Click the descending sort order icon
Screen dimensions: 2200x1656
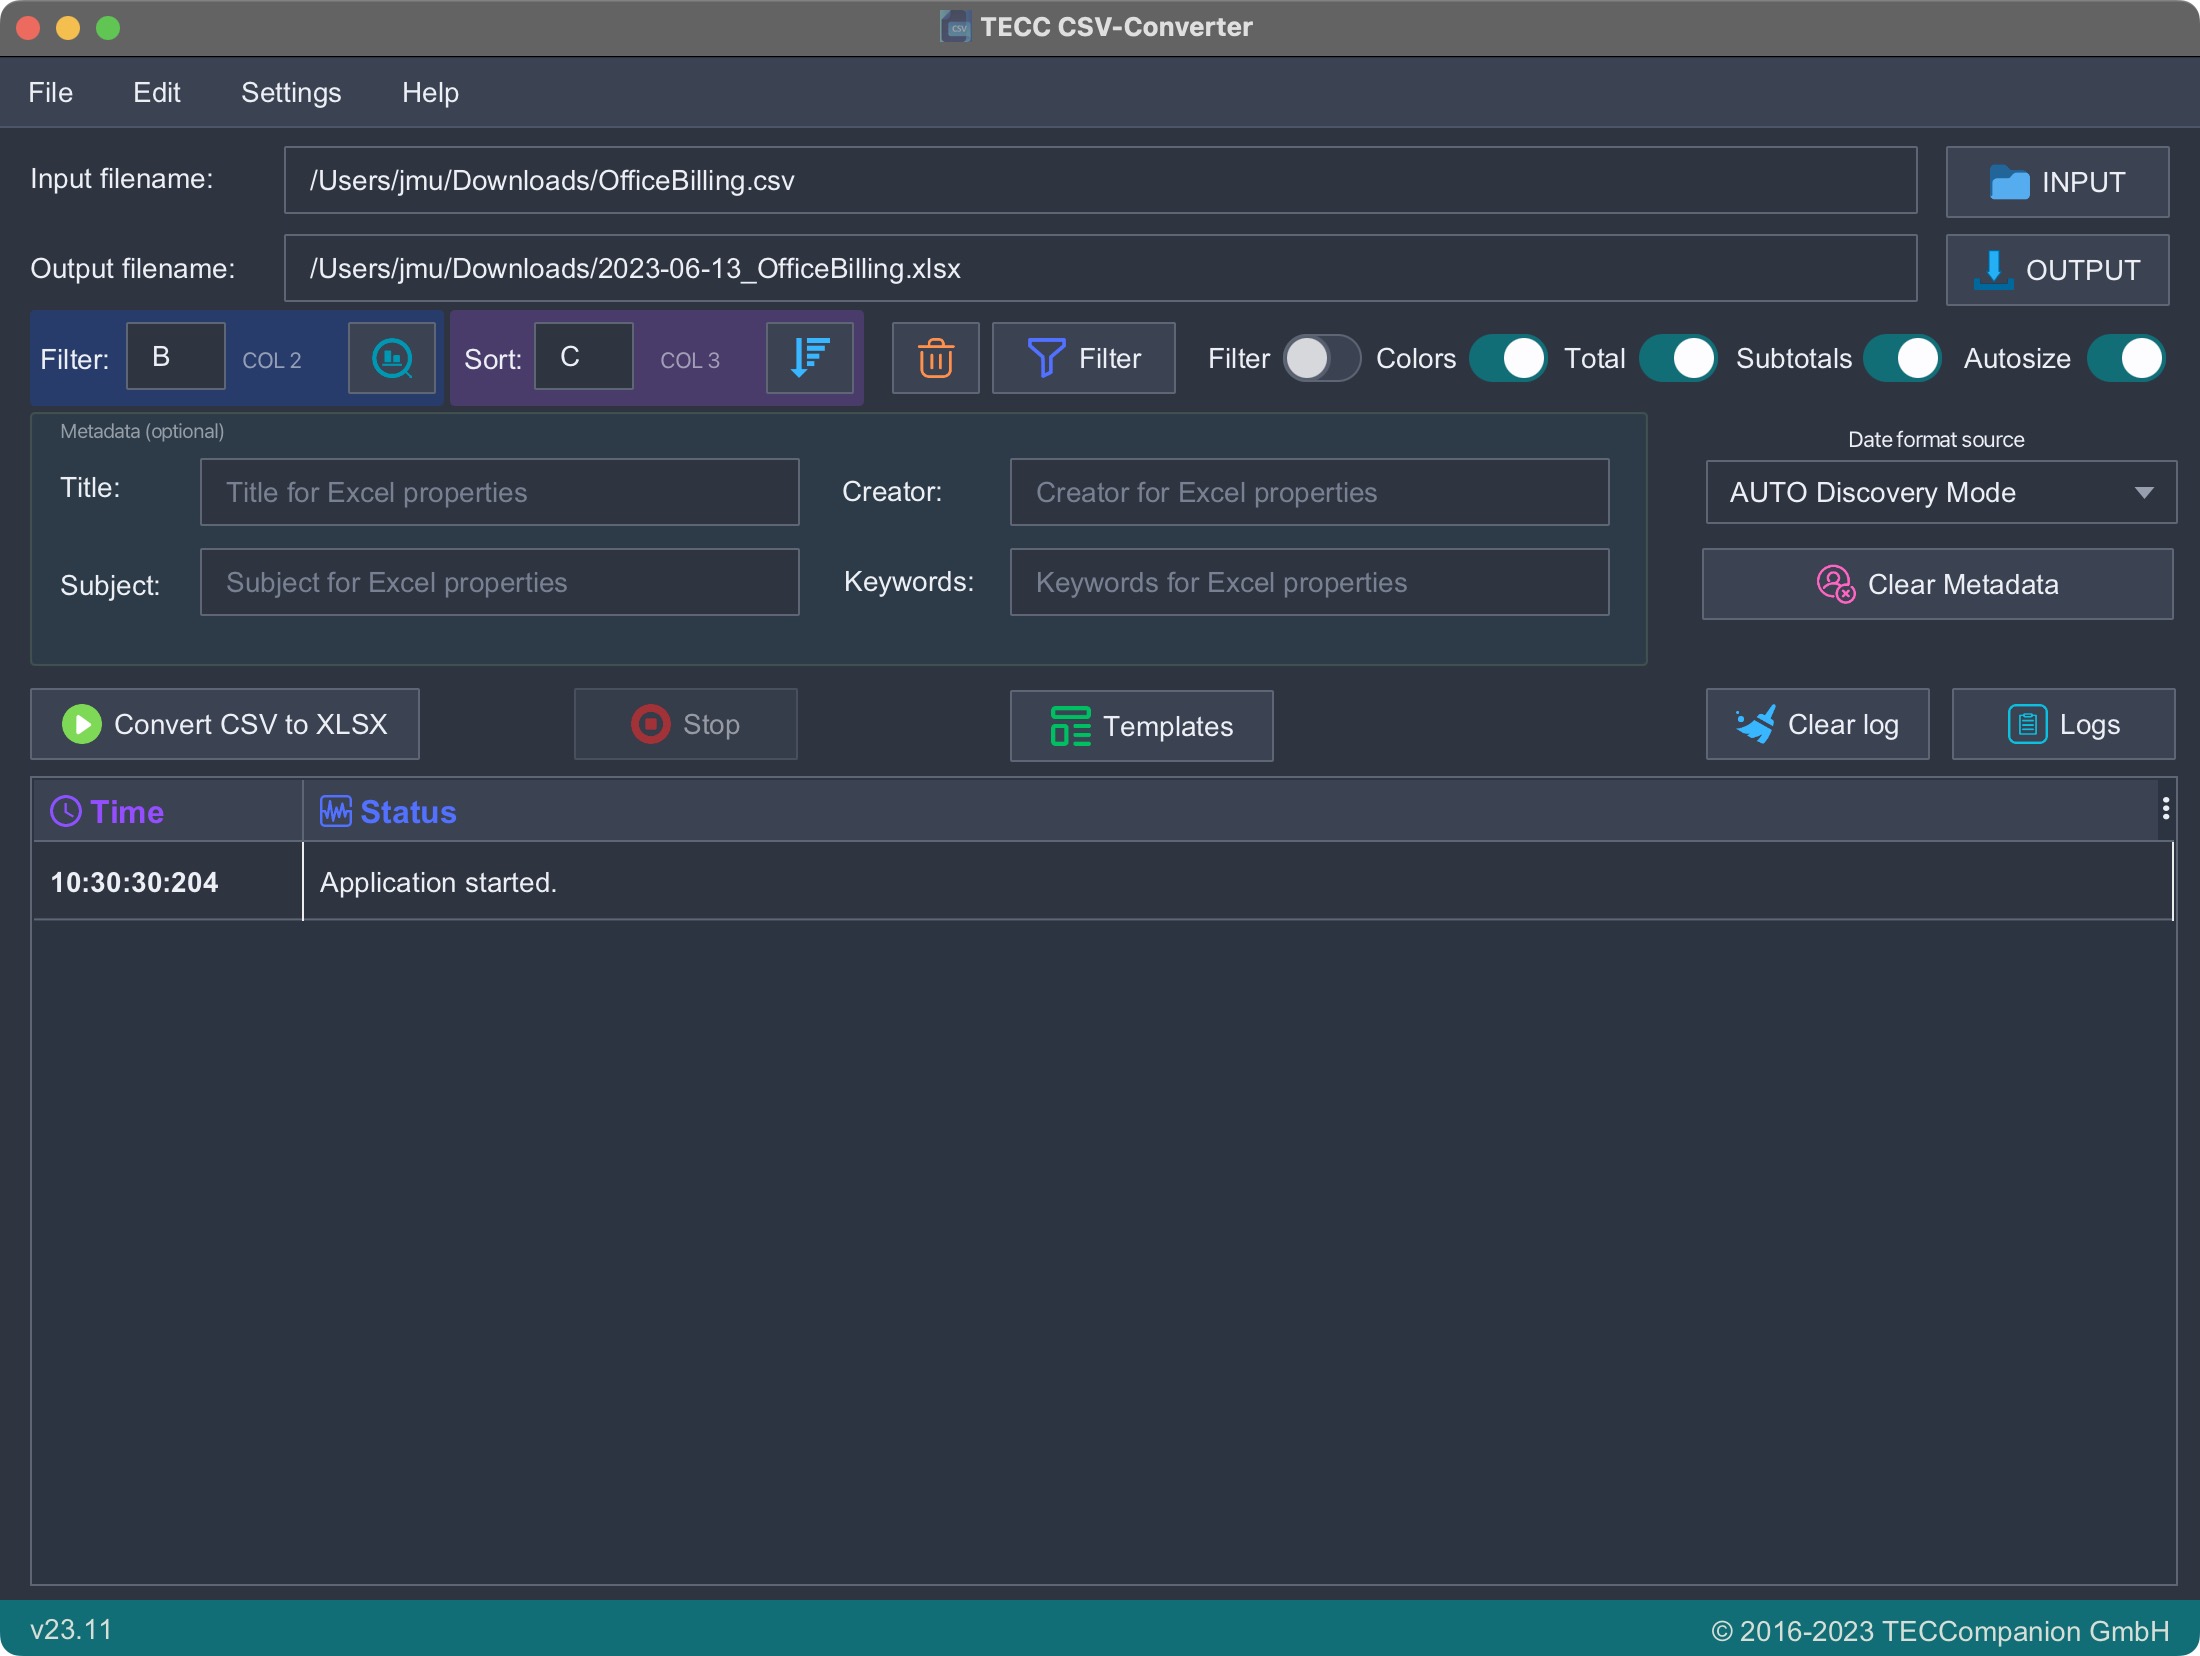(x=809, y=358)
